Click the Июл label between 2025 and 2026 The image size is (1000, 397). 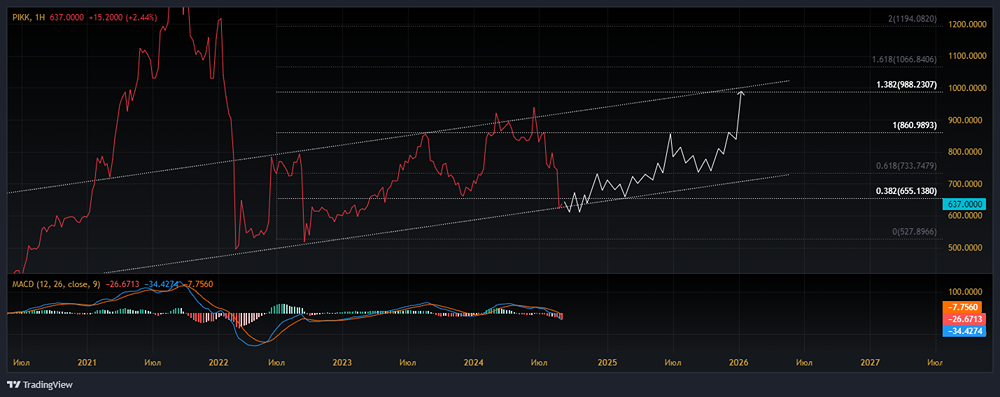pyautogui.click(x=672, y=363)
